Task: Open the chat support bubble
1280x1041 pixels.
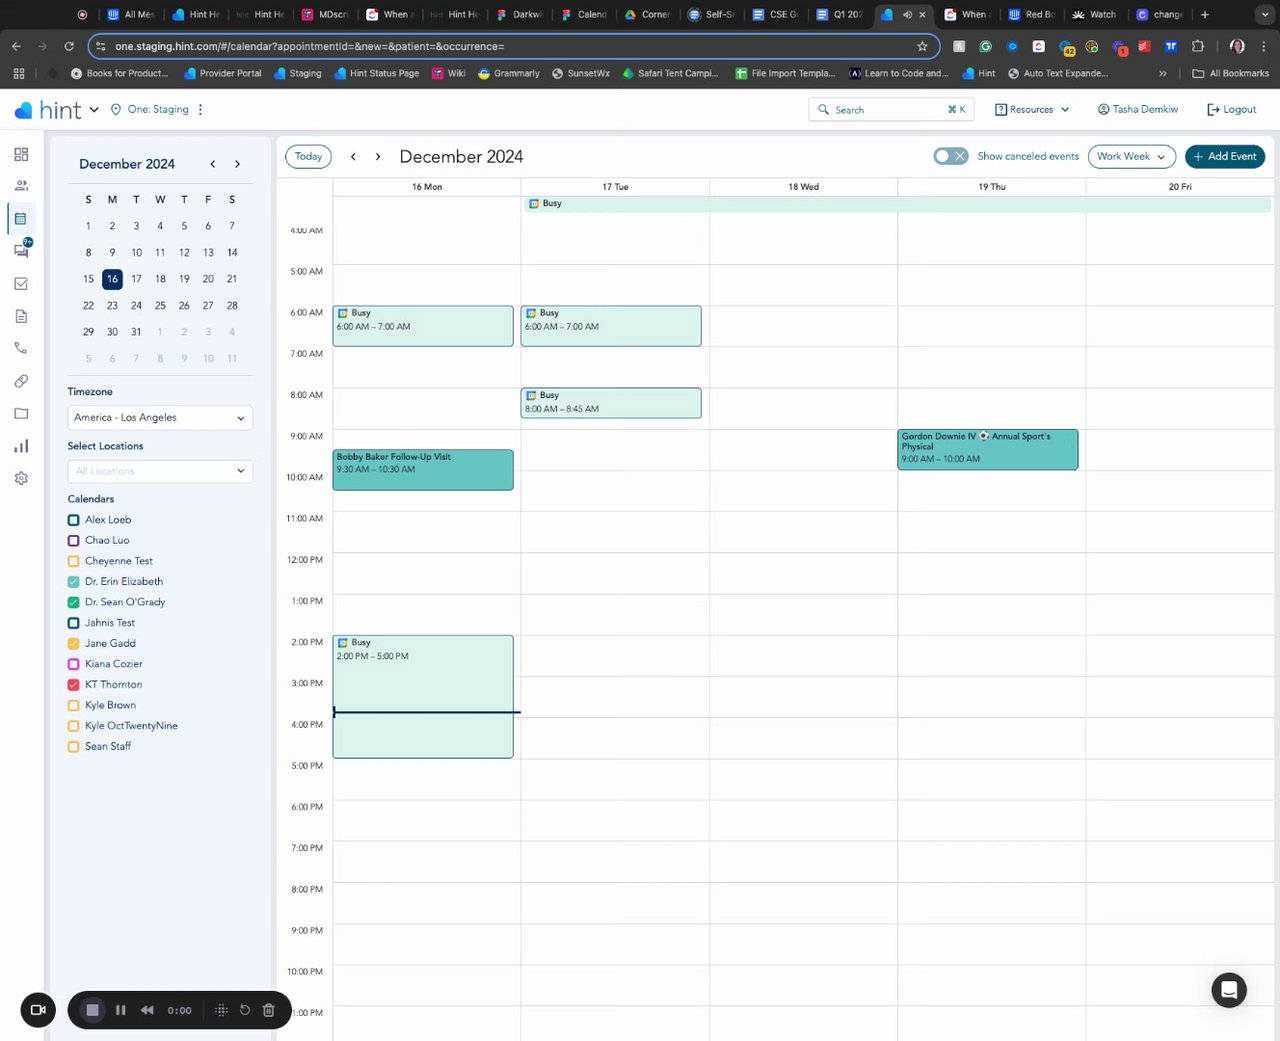Action: click(1229, 990)
